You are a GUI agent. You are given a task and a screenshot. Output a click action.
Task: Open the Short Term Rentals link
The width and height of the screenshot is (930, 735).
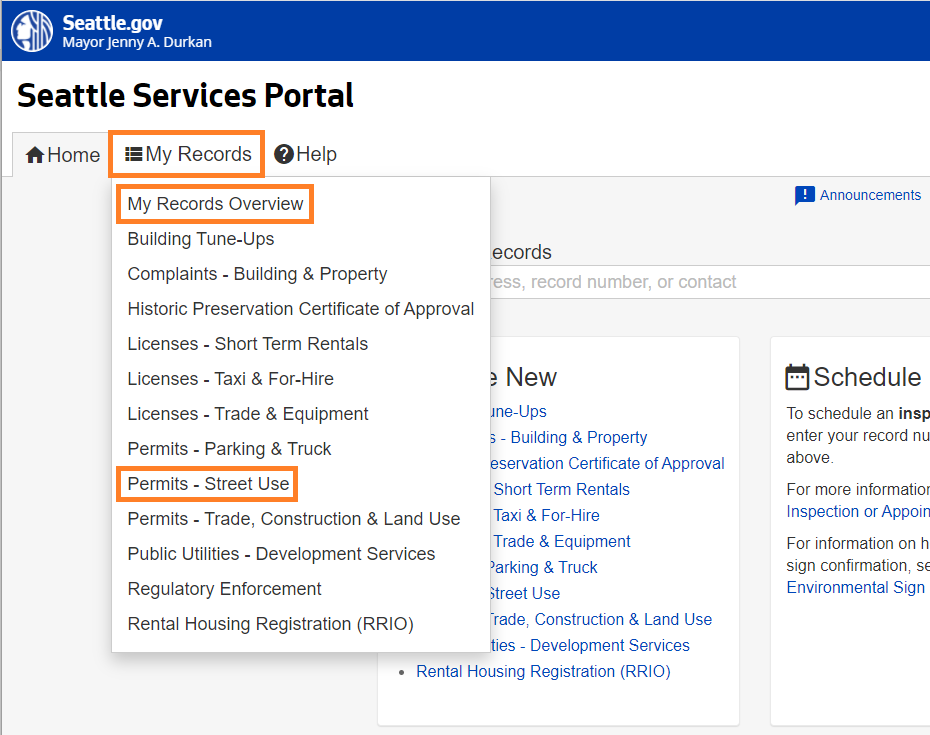(561, 489)
